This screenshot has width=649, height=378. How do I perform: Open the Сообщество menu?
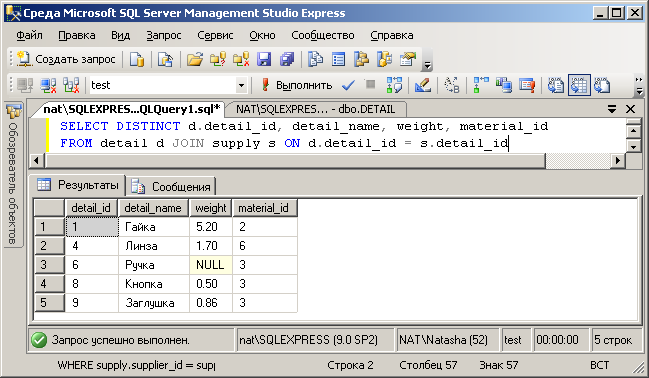click(x=323, y=36)
